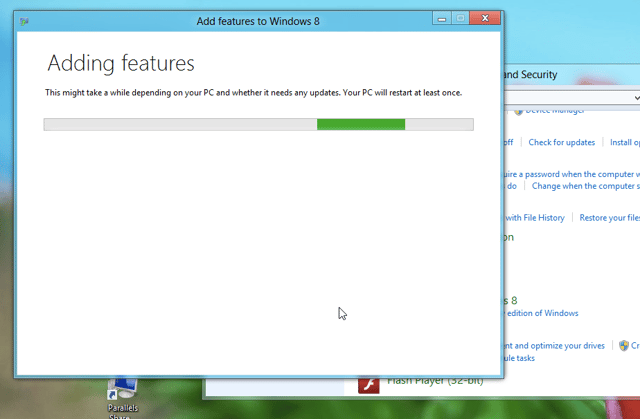Open 'Check for updates' in Control Panel window
Viewport: 640px width, 419px height.
pyautogui.click(x=561, y=142)
